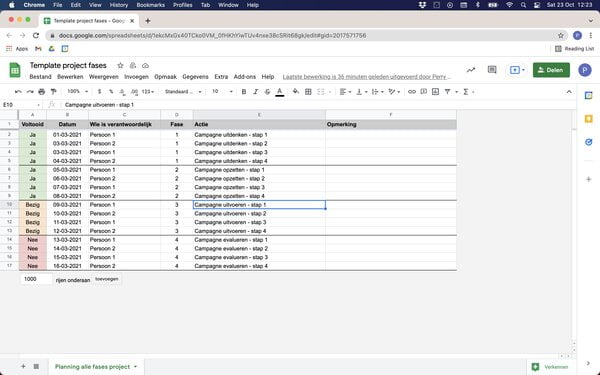Open a new browser tab
Screen dimensions: 600x375
pos(148,21)
